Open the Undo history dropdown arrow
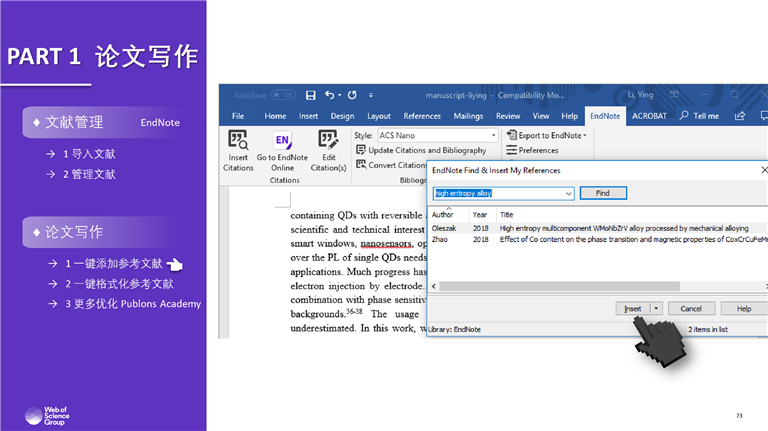The image size is (768, 431). (339, 95)
